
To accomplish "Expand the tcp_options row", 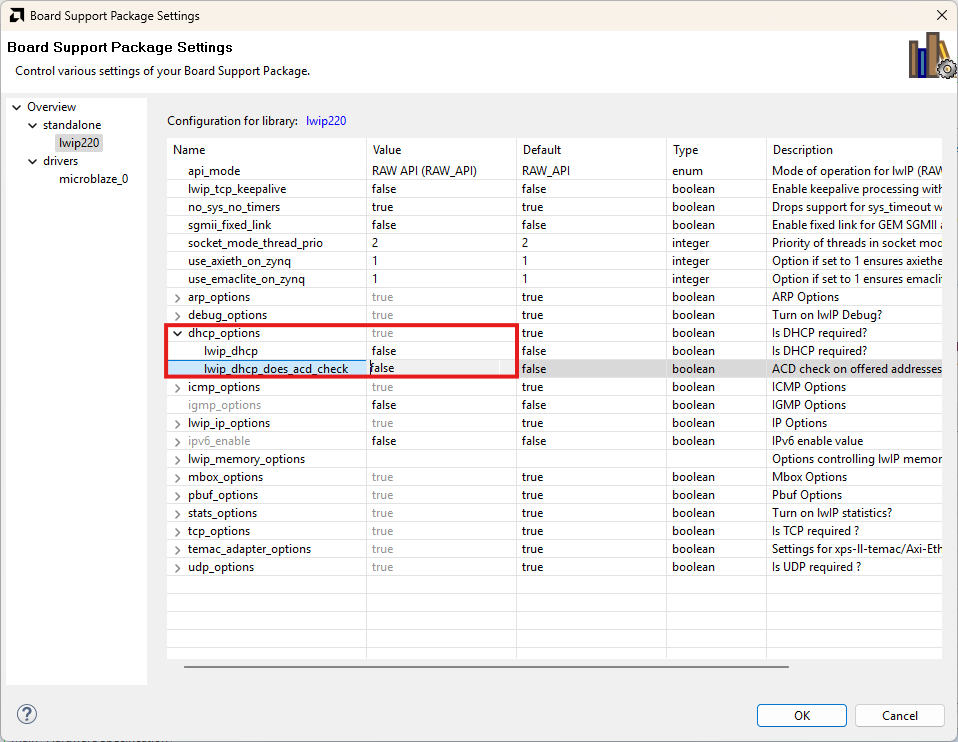I will pyautogui.click(x=178, y=531).
